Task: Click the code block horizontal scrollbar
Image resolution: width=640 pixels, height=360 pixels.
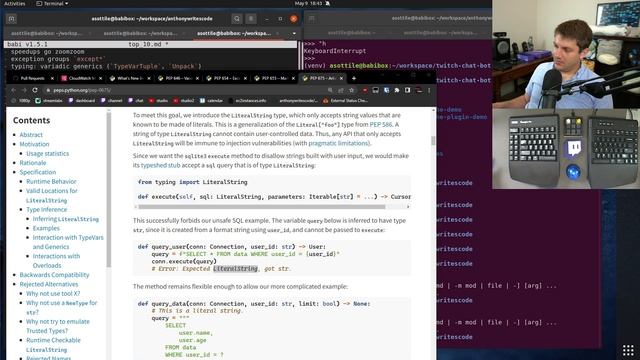Action: (x=262, y=207)
